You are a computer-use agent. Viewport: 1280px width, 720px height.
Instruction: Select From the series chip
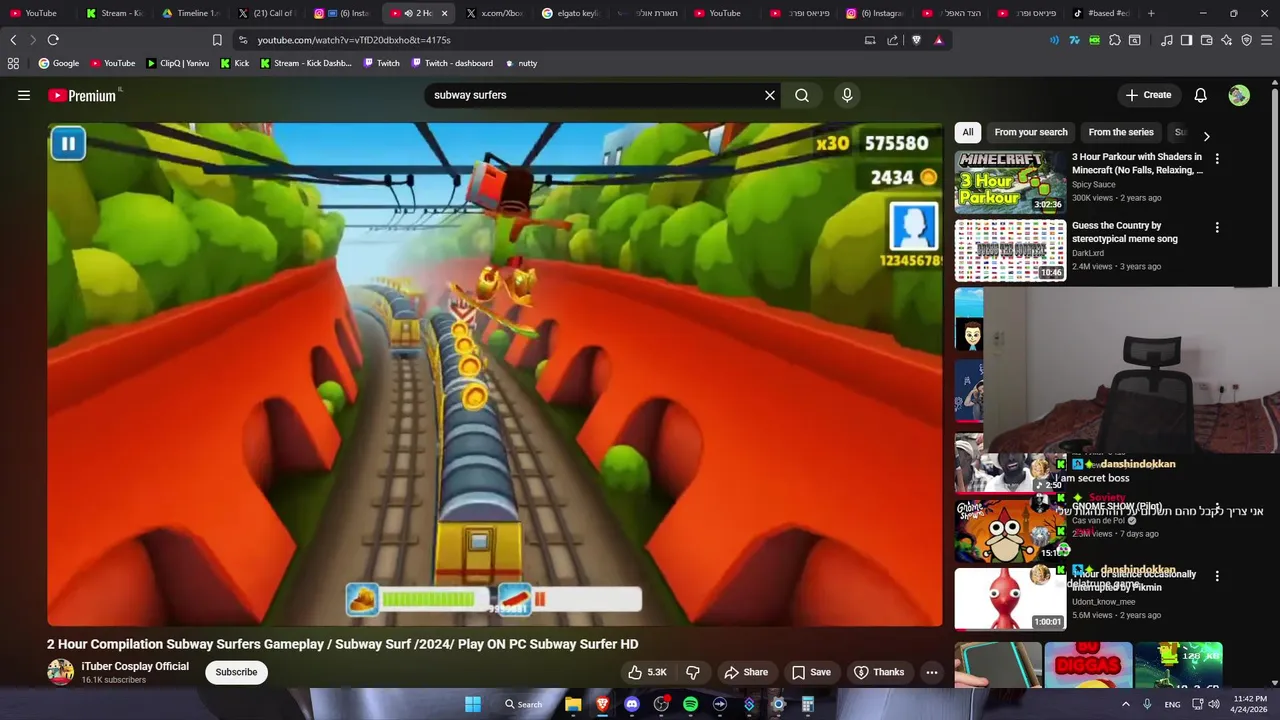[1121, 132]
